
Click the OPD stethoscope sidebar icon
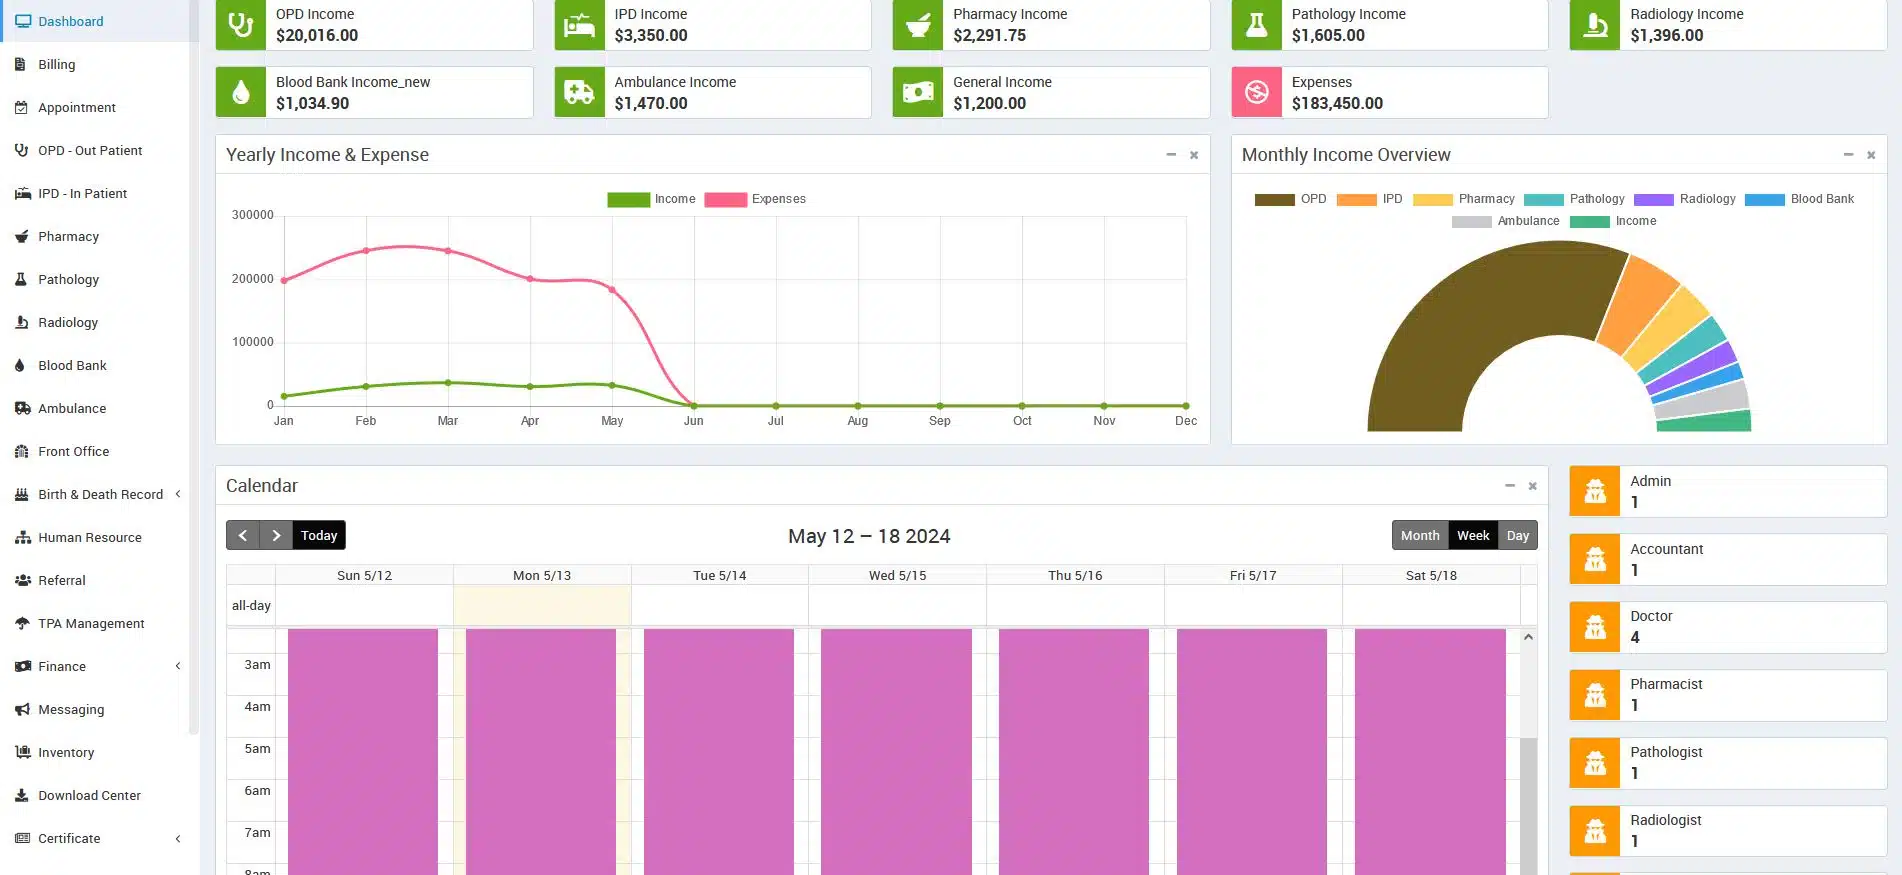pyautogui.click(x=21, y=150)
